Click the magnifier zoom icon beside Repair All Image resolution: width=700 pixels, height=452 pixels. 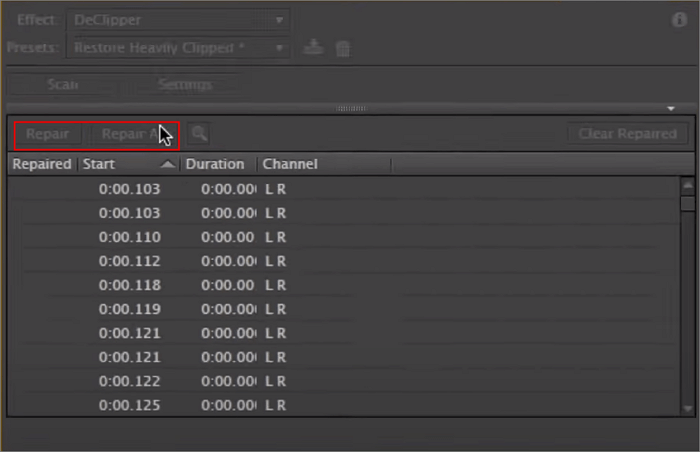pos(200,133)
